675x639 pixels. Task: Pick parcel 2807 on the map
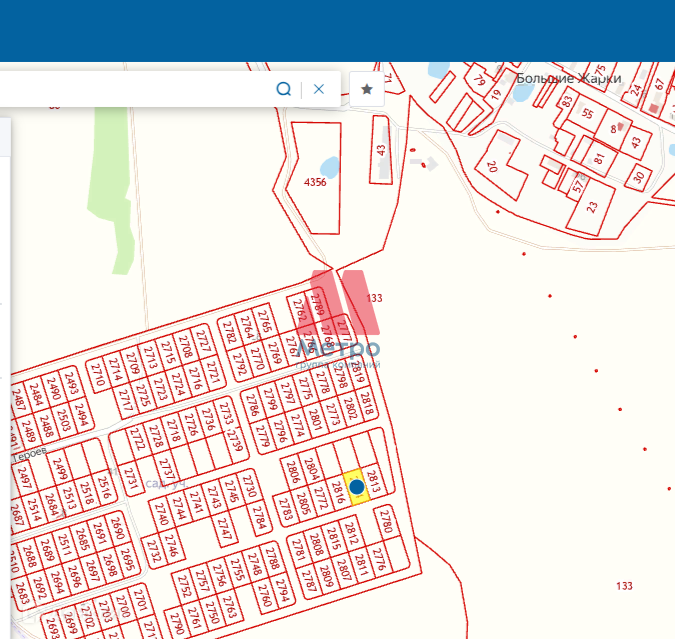[343, 571]
